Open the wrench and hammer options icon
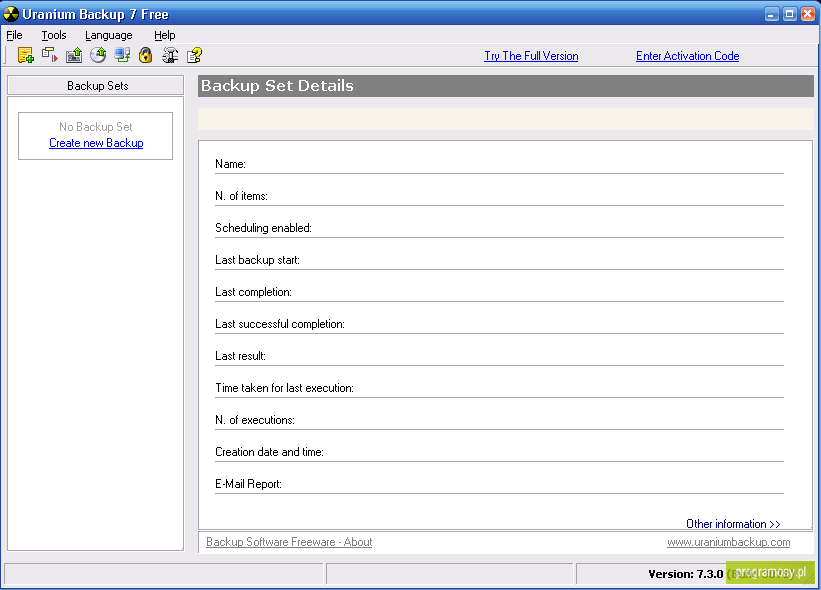 170,55
